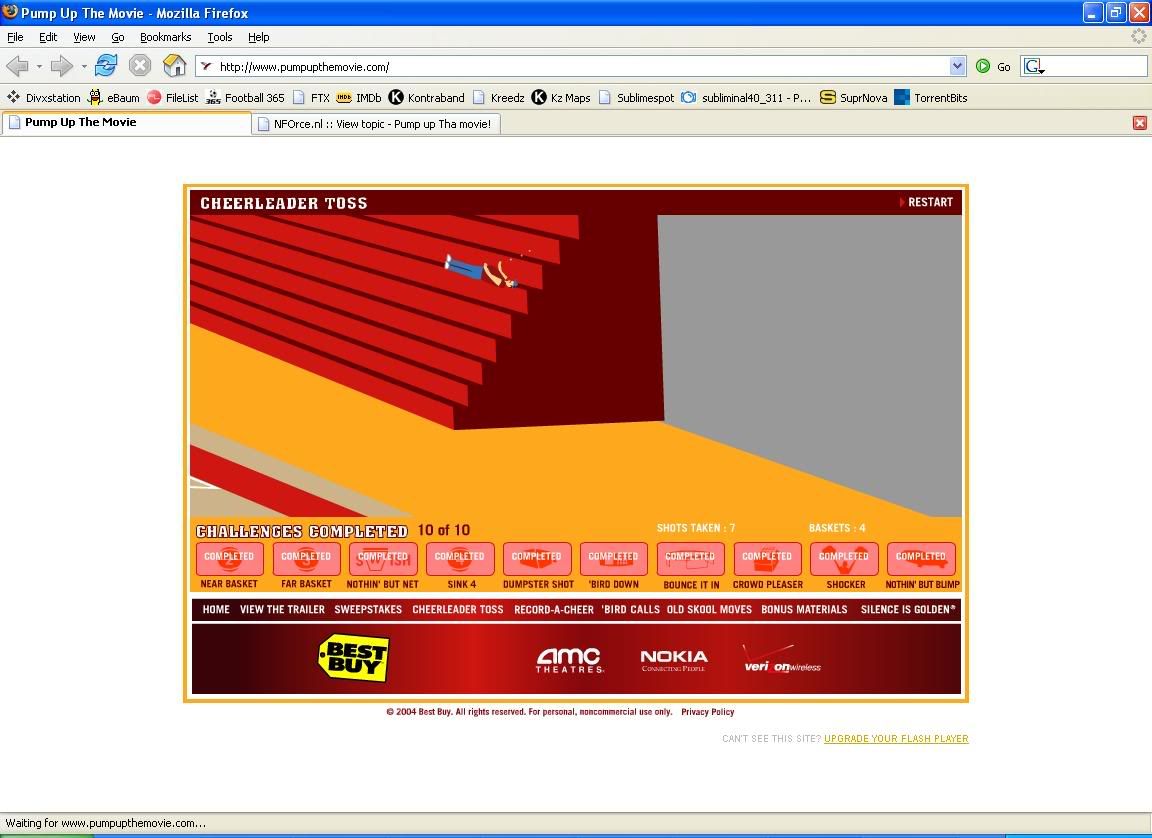Click into the URL address field
1152x838 pixels.
point(580,66)
